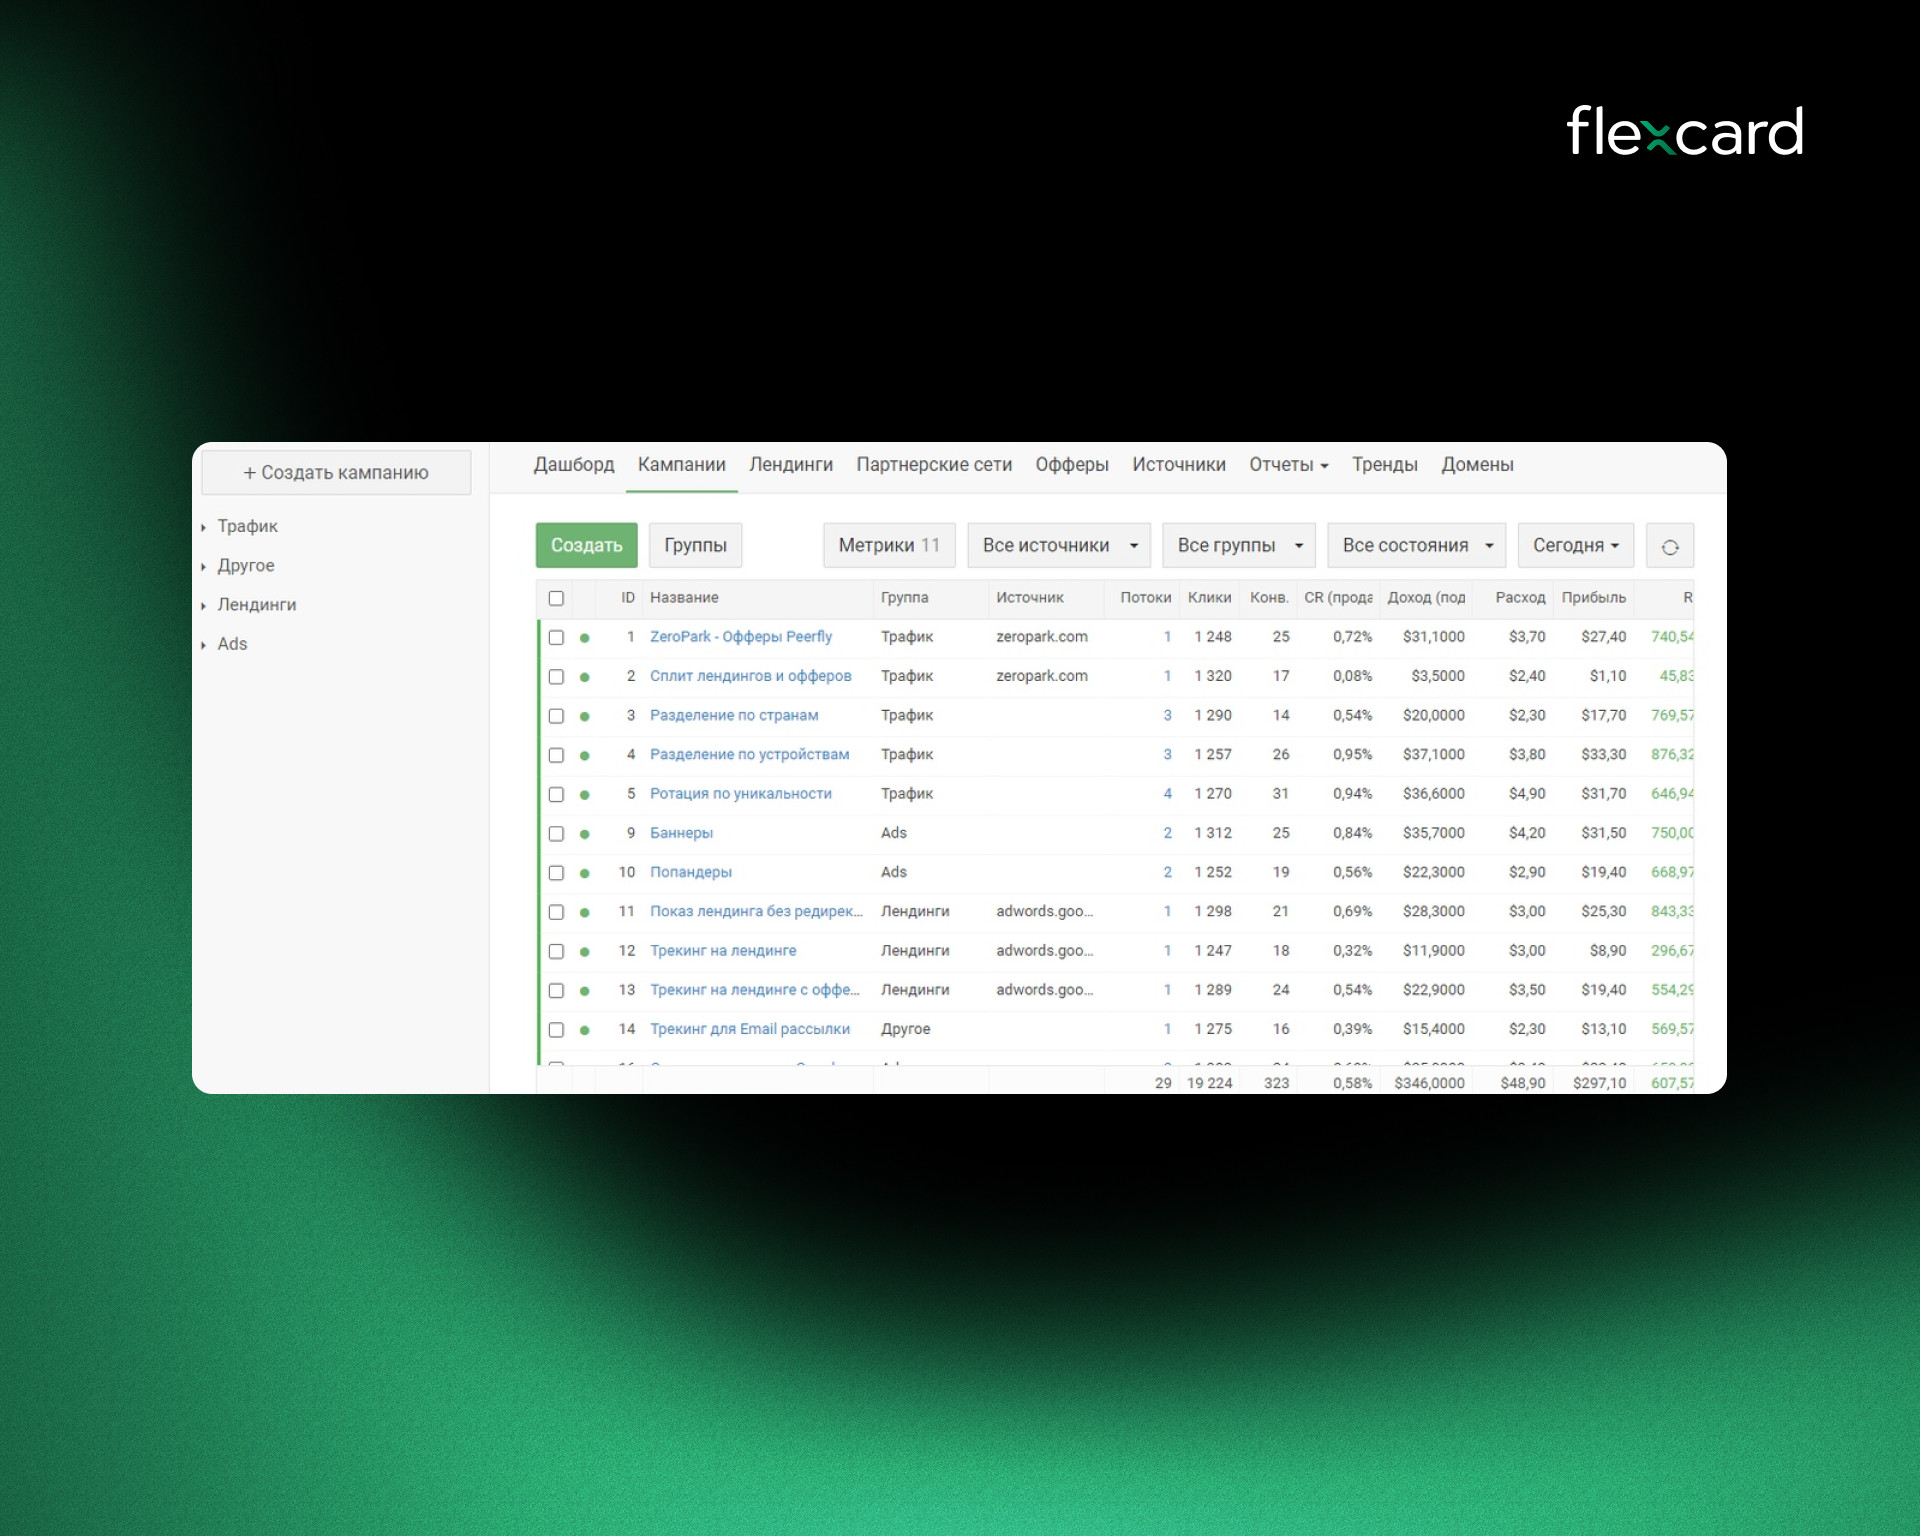Open the Офферы tab
Viewport: 1920px width, 1536px height.
click(x=1072, y=465)
